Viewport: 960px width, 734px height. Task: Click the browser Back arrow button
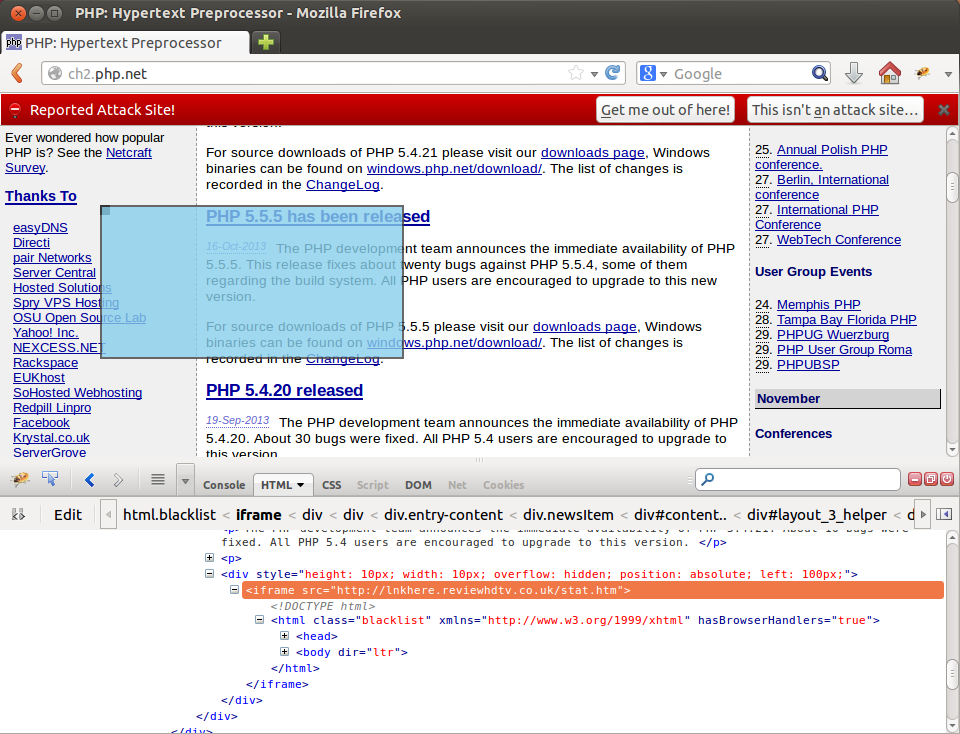click(x=17, y=73)
